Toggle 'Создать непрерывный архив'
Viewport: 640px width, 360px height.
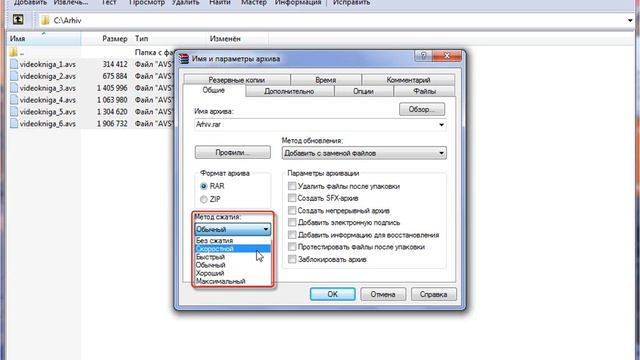tap(292, 211)
